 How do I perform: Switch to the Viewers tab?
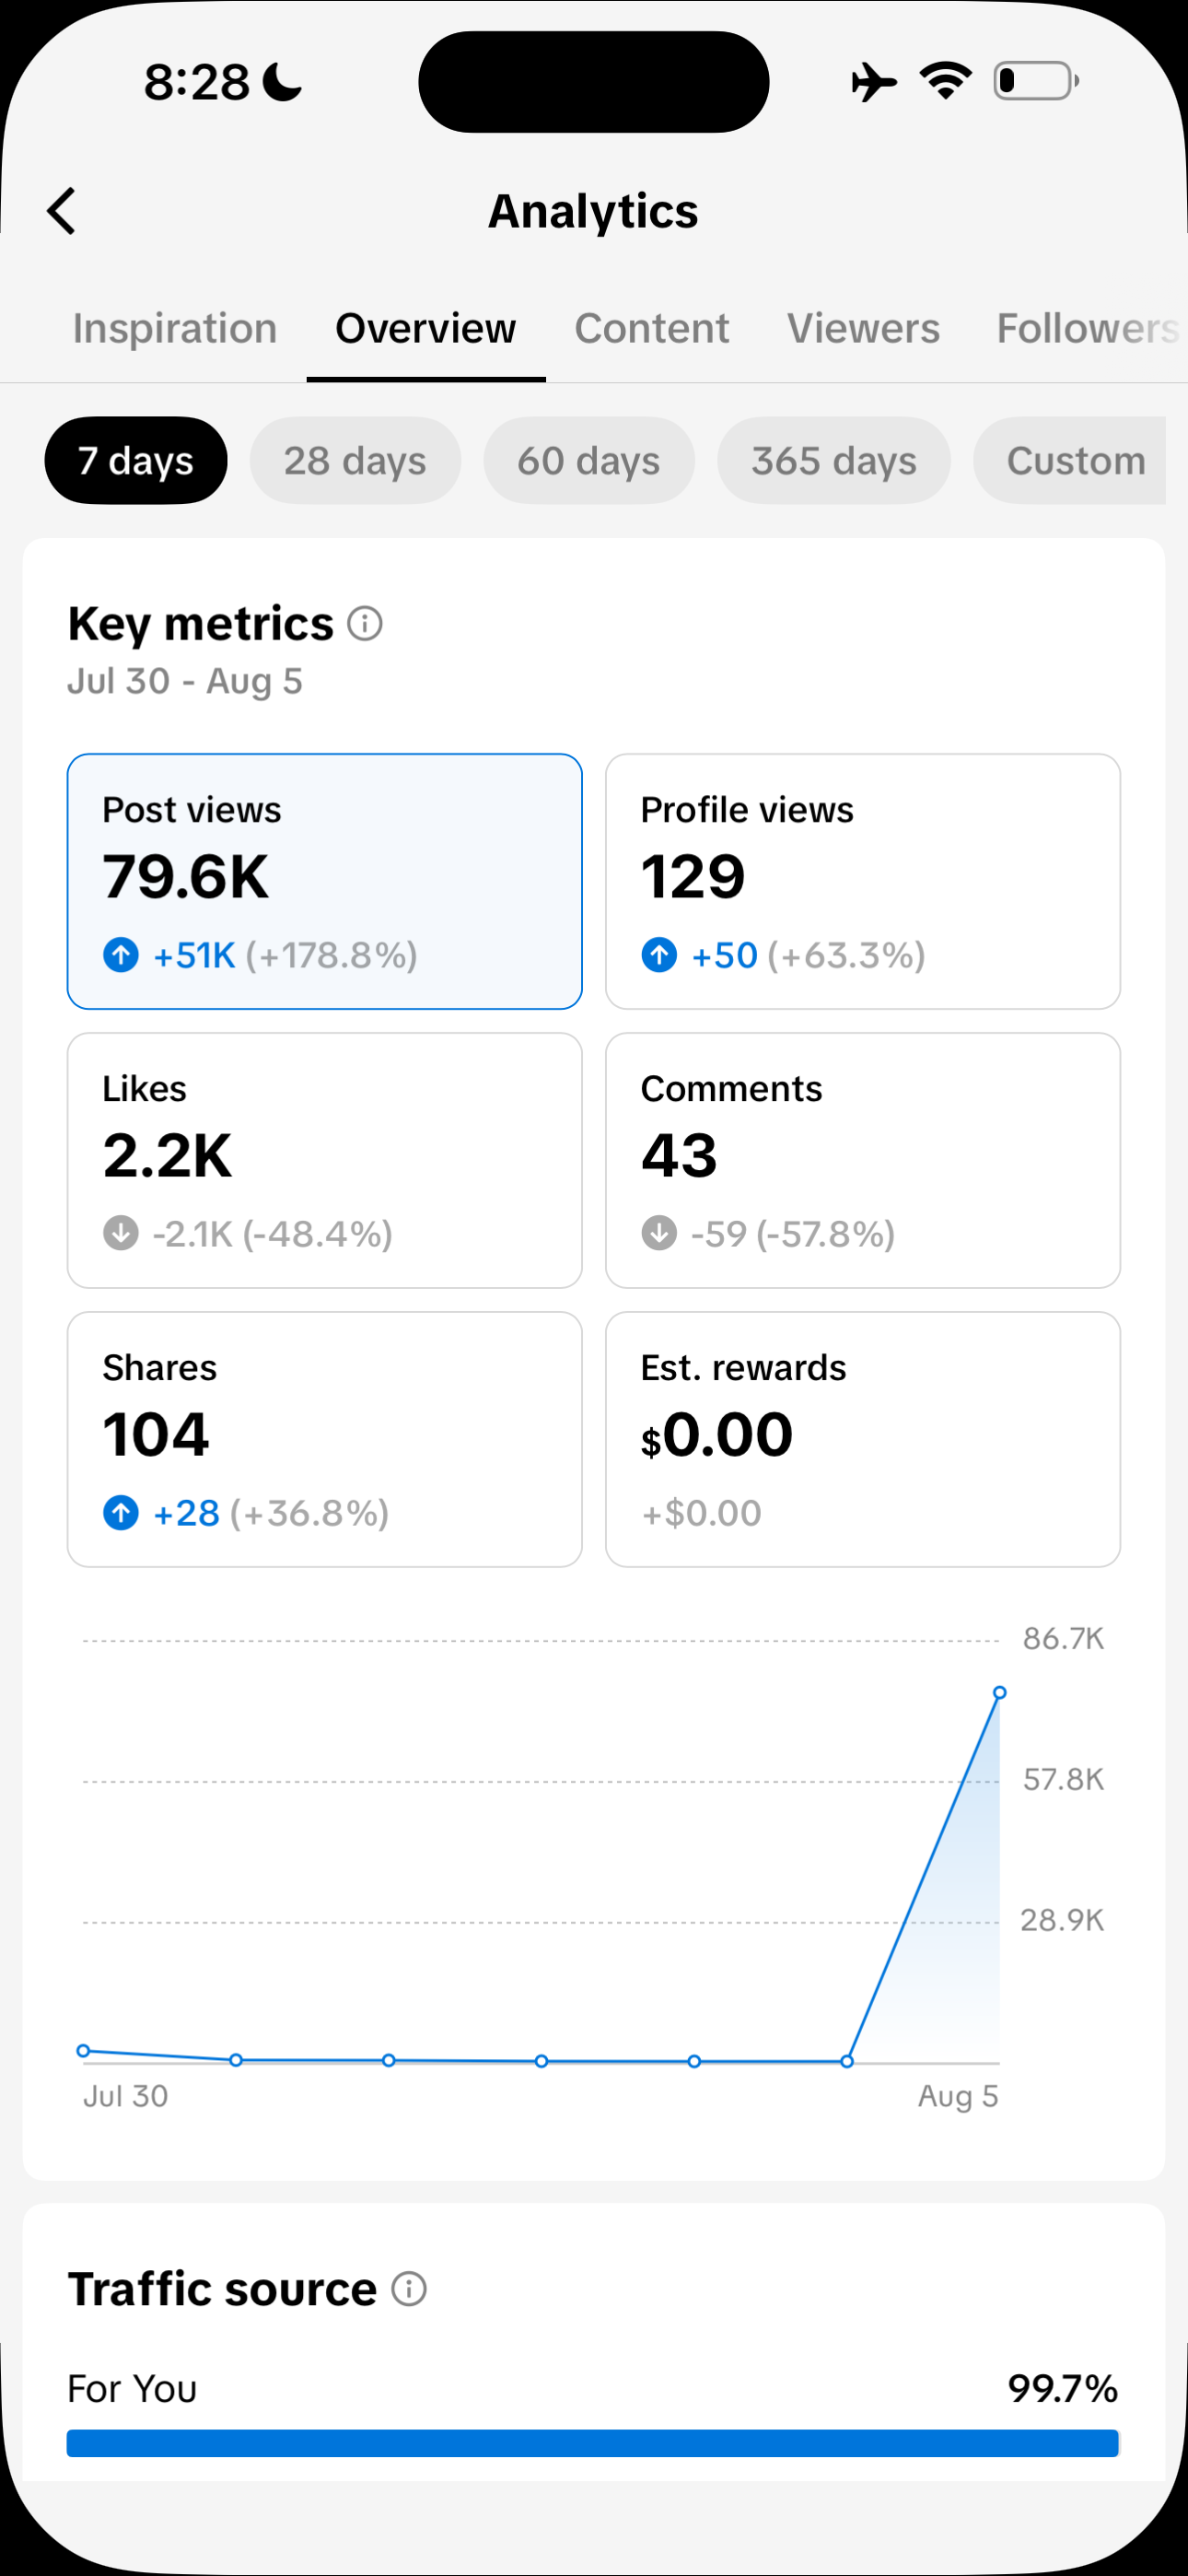pyautogui.click(x=863, y=329)
